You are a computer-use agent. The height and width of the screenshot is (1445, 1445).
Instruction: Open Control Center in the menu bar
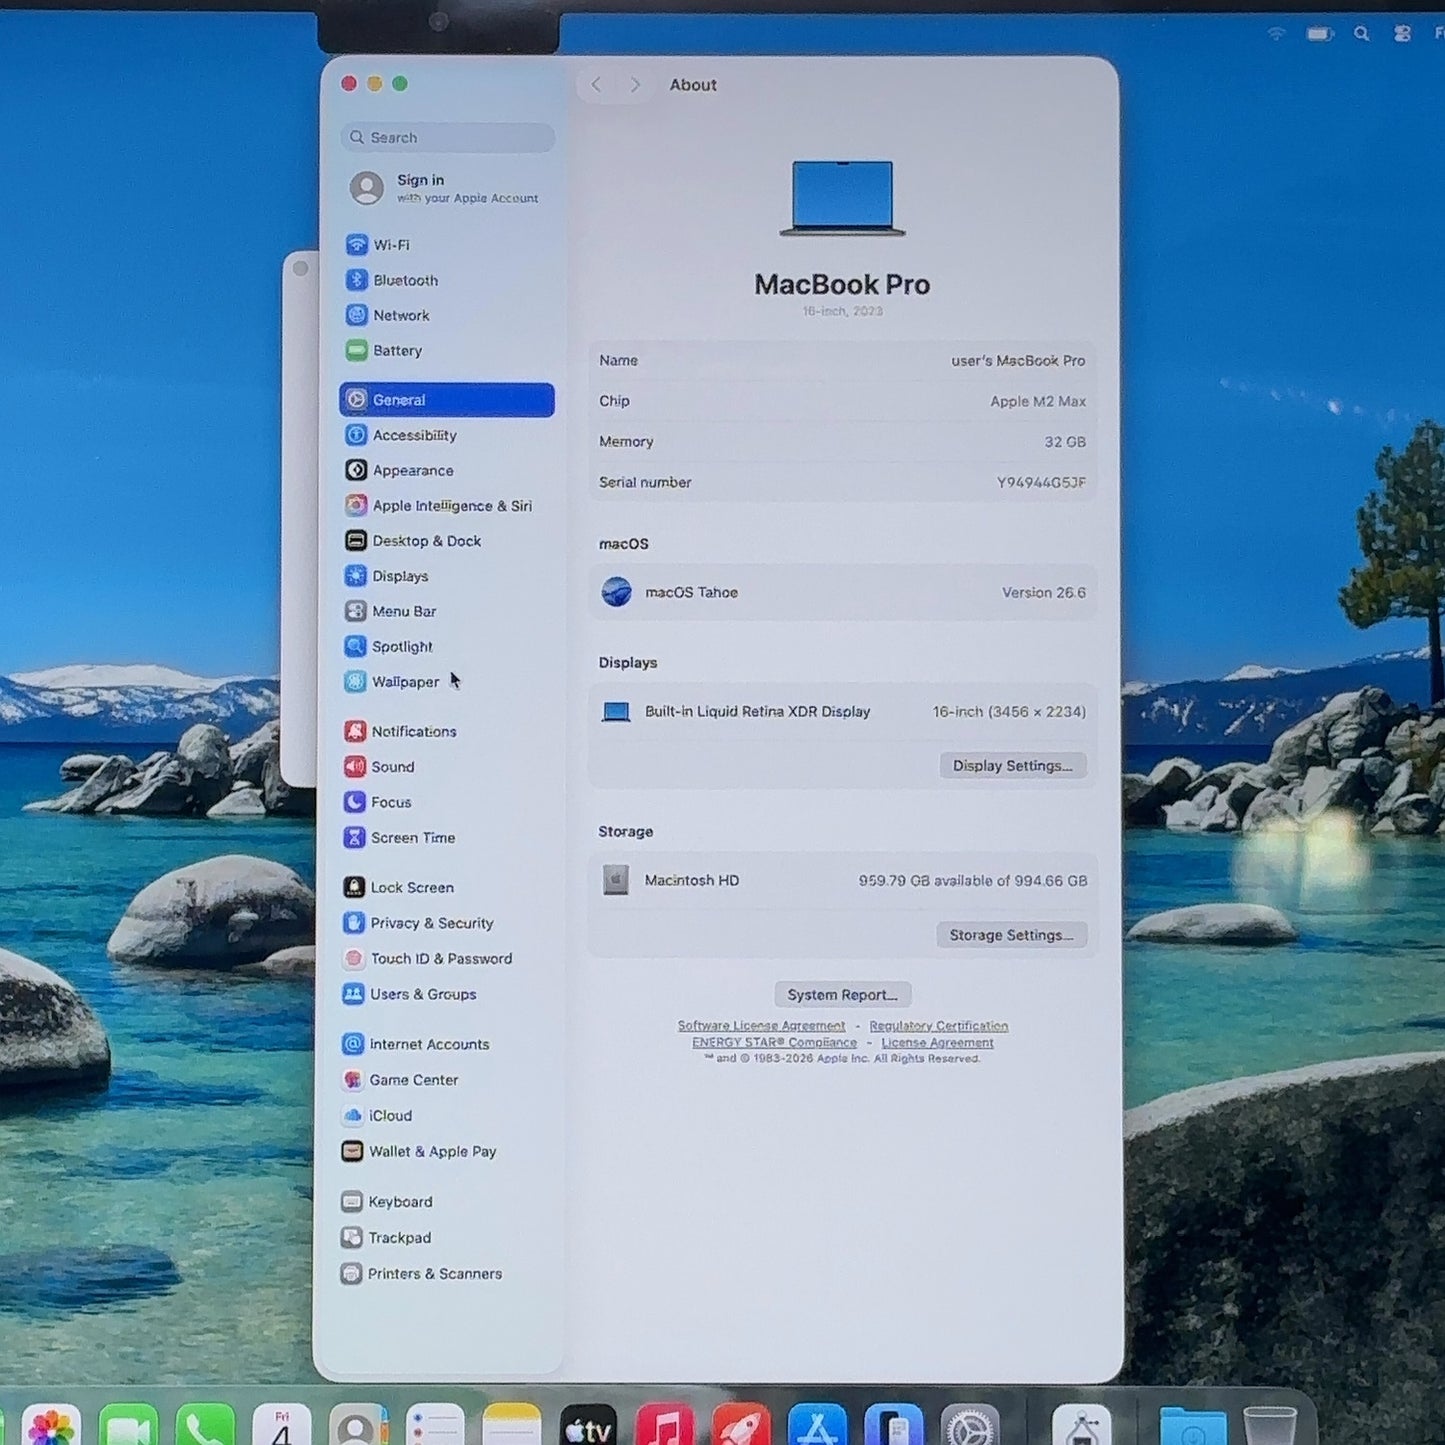[x=1402, y=34]
